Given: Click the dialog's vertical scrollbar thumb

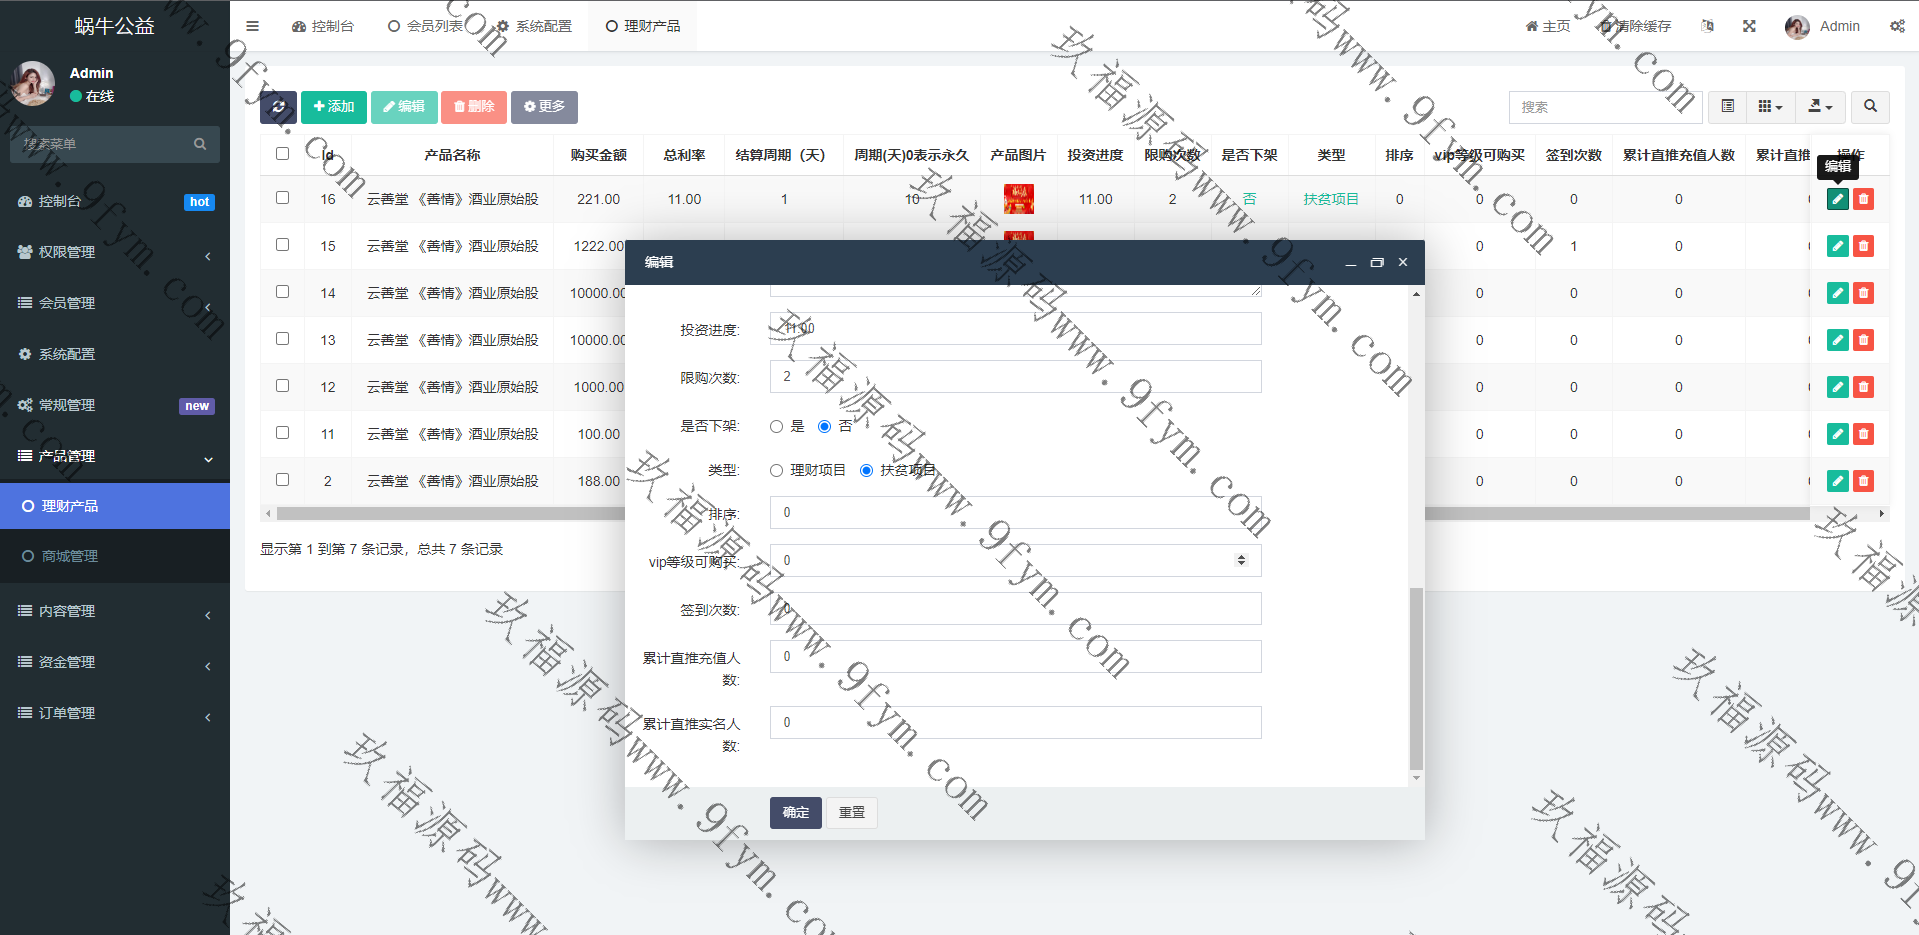Looking at the screenshot, I should 1415,680.
